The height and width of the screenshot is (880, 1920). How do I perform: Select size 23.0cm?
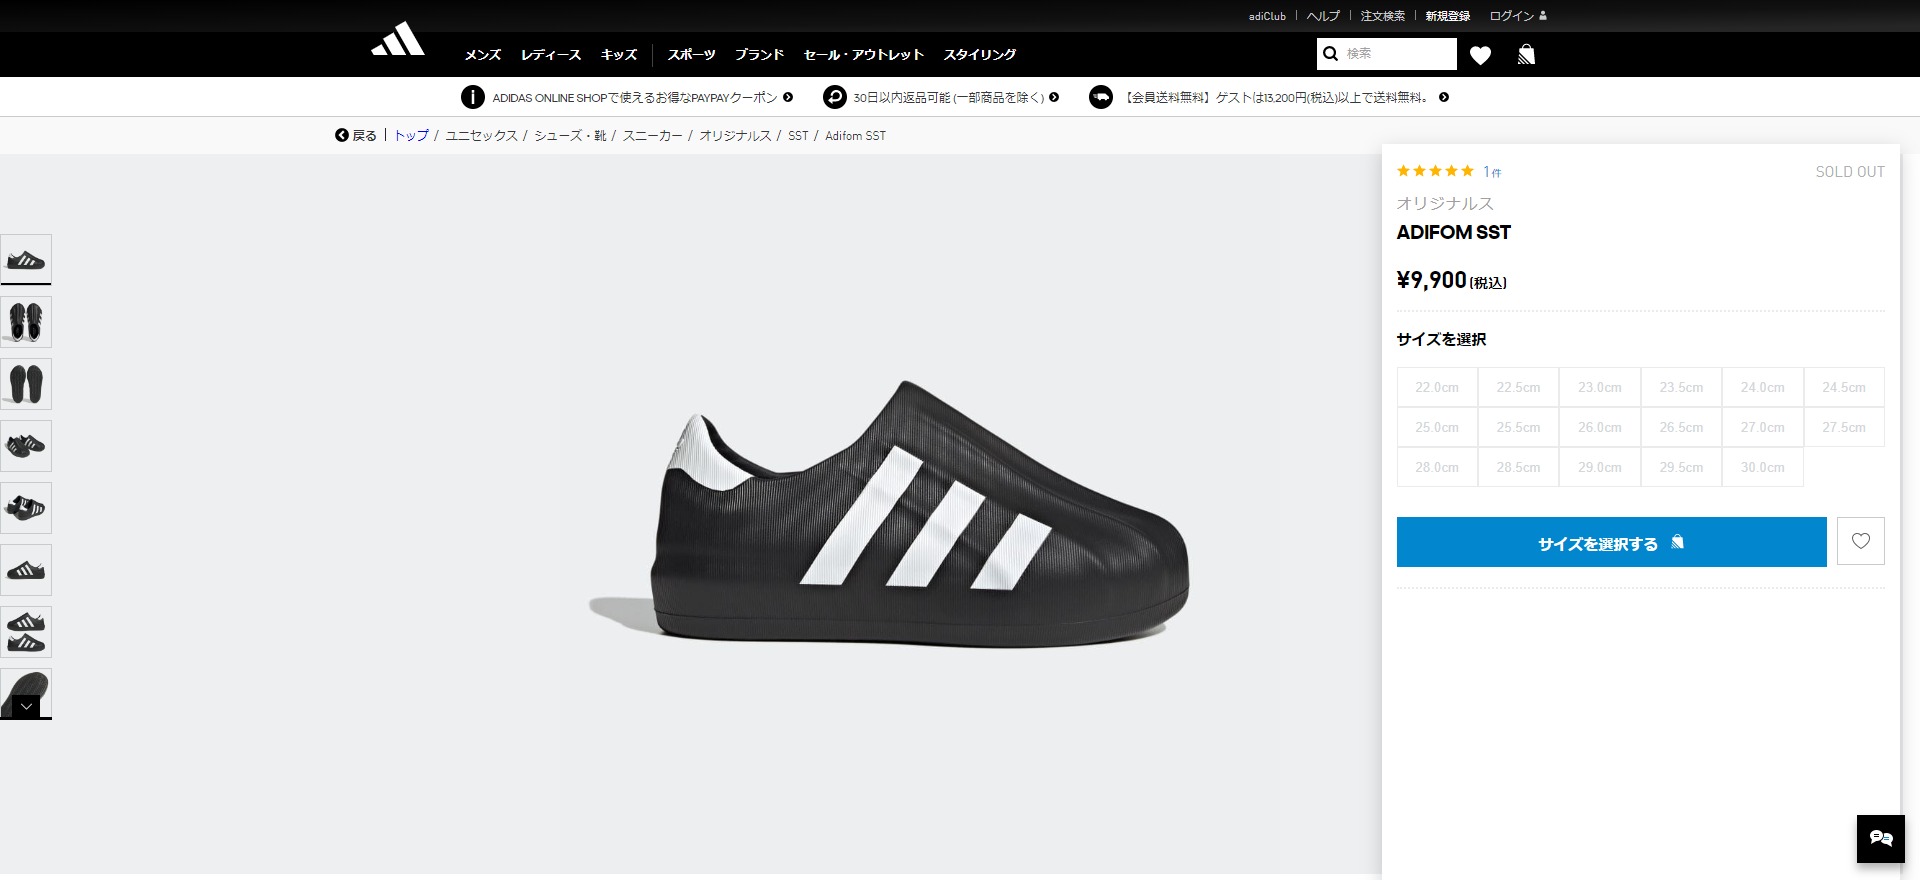1600,387
